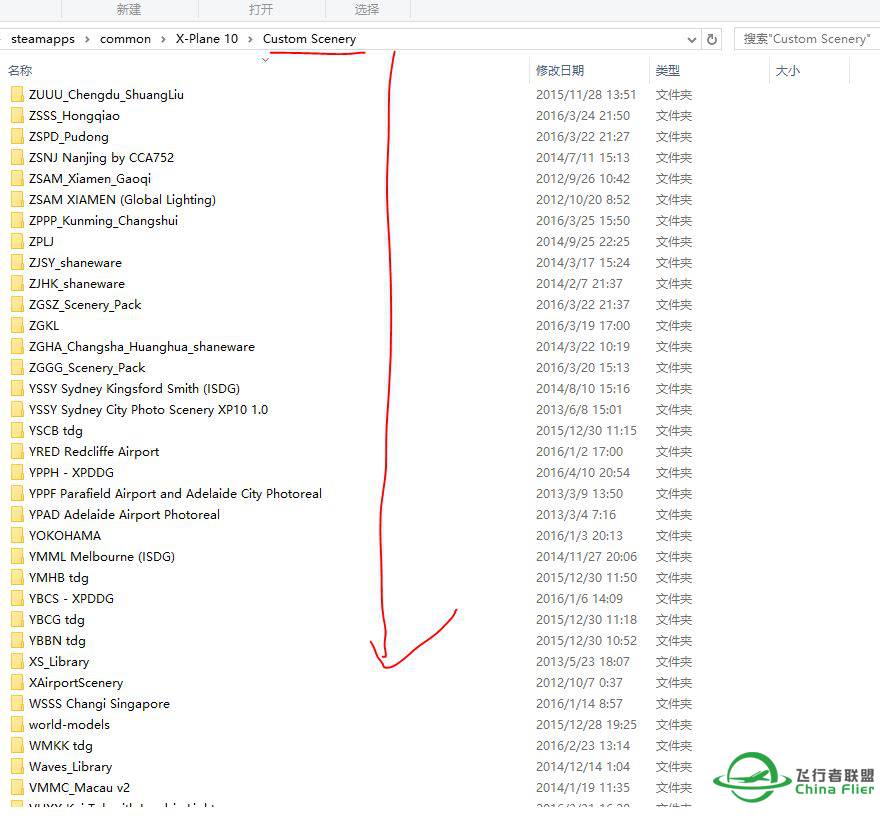Click folder icon of YRED Redcliffe Airport
Image resolution: width=880 pixels, height=823 pixels.
17,451
